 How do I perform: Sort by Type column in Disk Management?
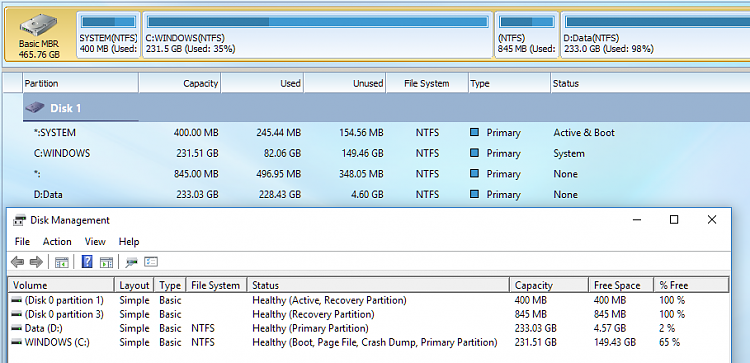(170, 286)
